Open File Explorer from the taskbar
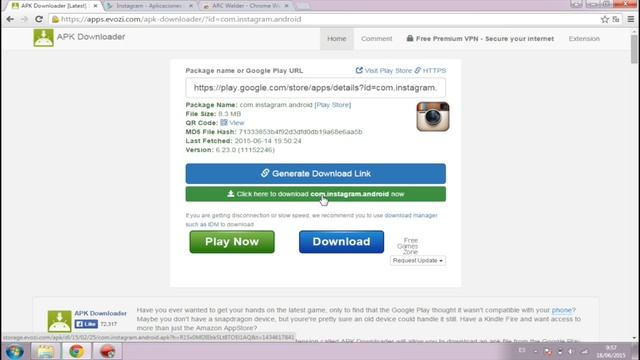This screenshot has width=640, height=360. pyautogui.click(x=46, y=351)
